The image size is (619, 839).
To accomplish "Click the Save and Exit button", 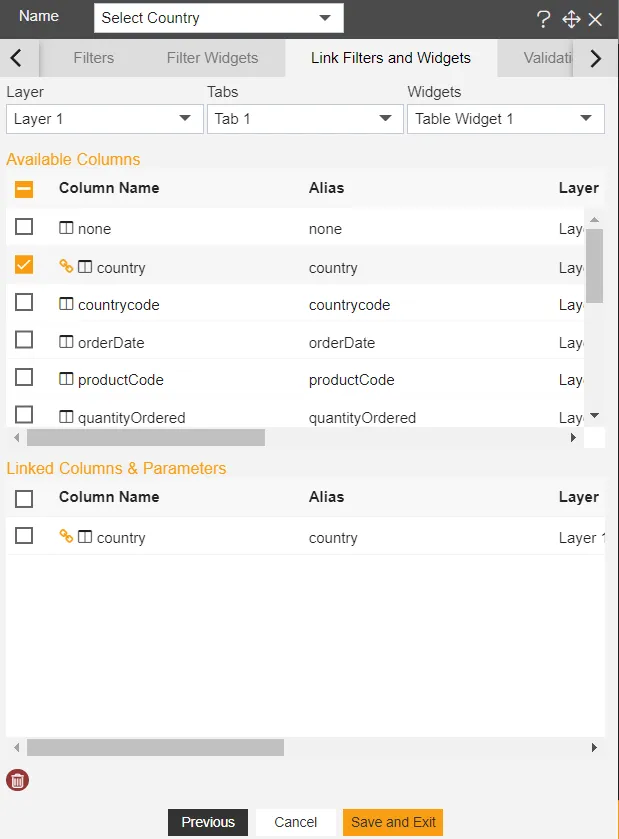I will click(x=393, y=822).
